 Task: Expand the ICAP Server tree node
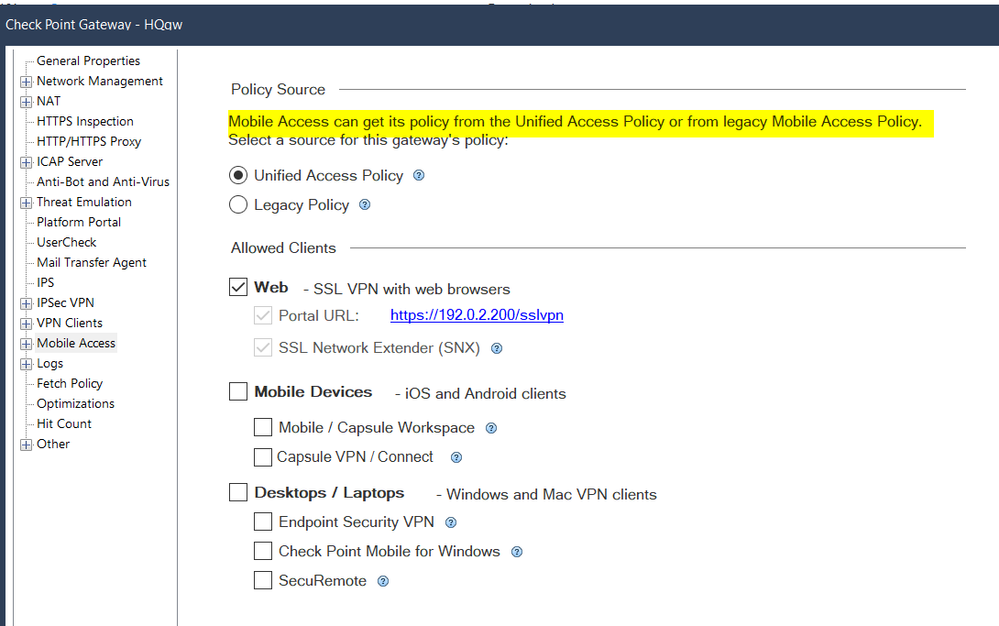(26, 162)
